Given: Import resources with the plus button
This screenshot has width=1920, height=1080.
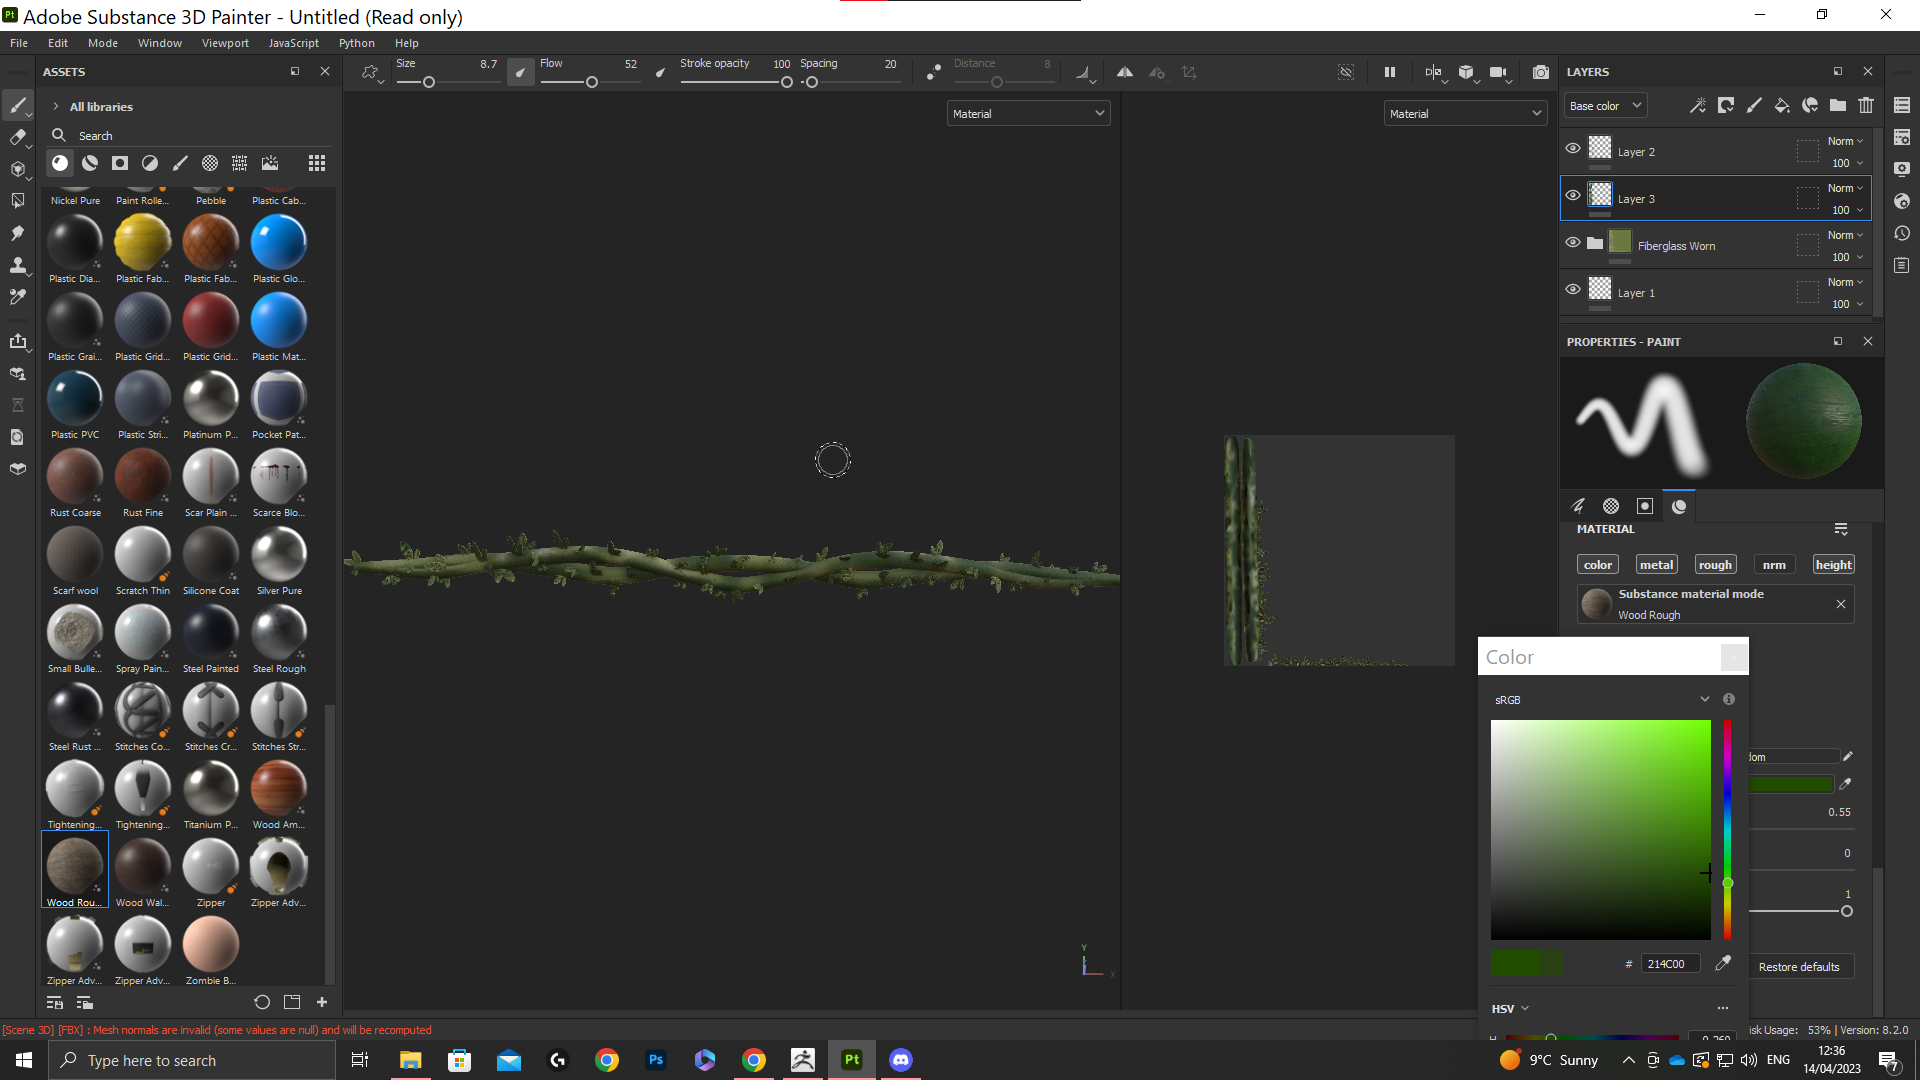Looking at the screenshot, I should point(322,1002).
